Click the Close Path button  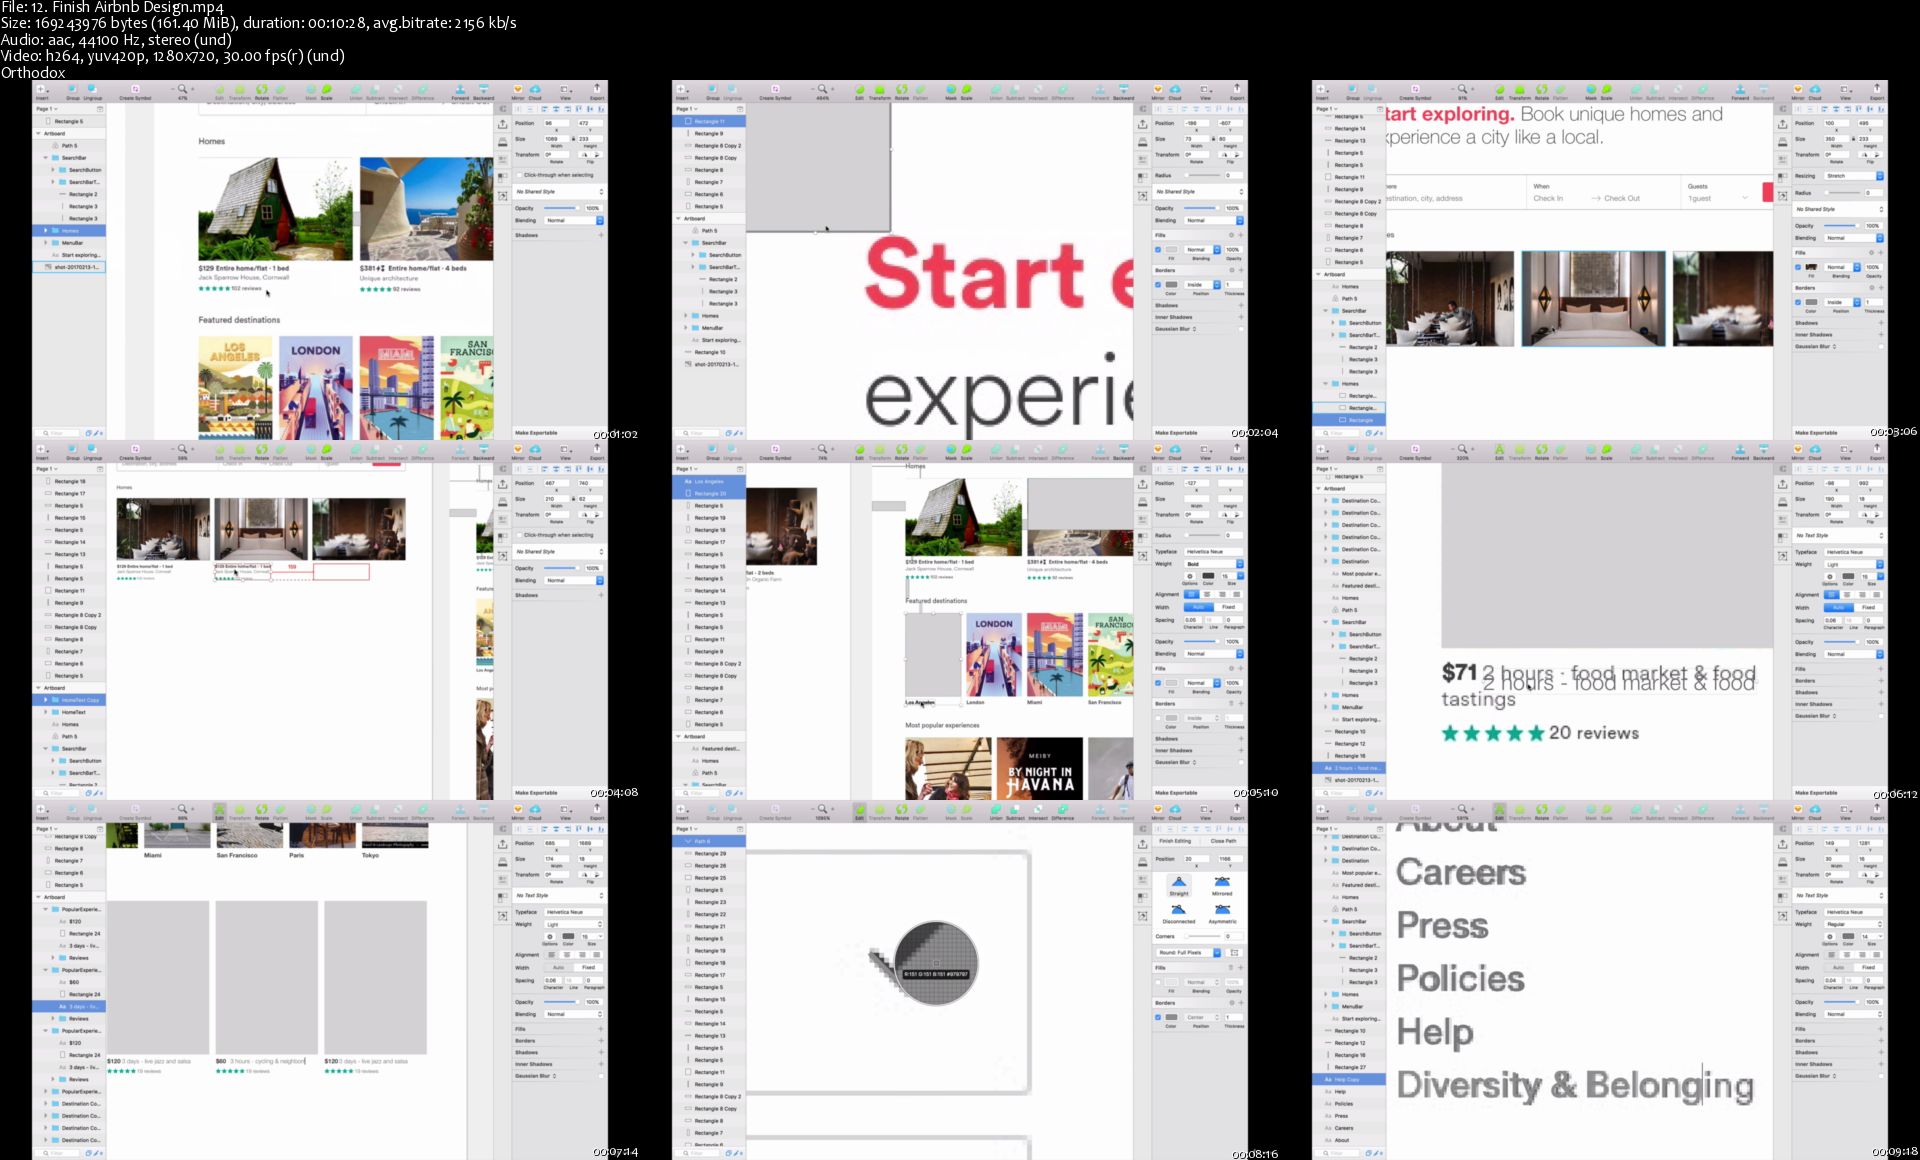click(1223, 841)
